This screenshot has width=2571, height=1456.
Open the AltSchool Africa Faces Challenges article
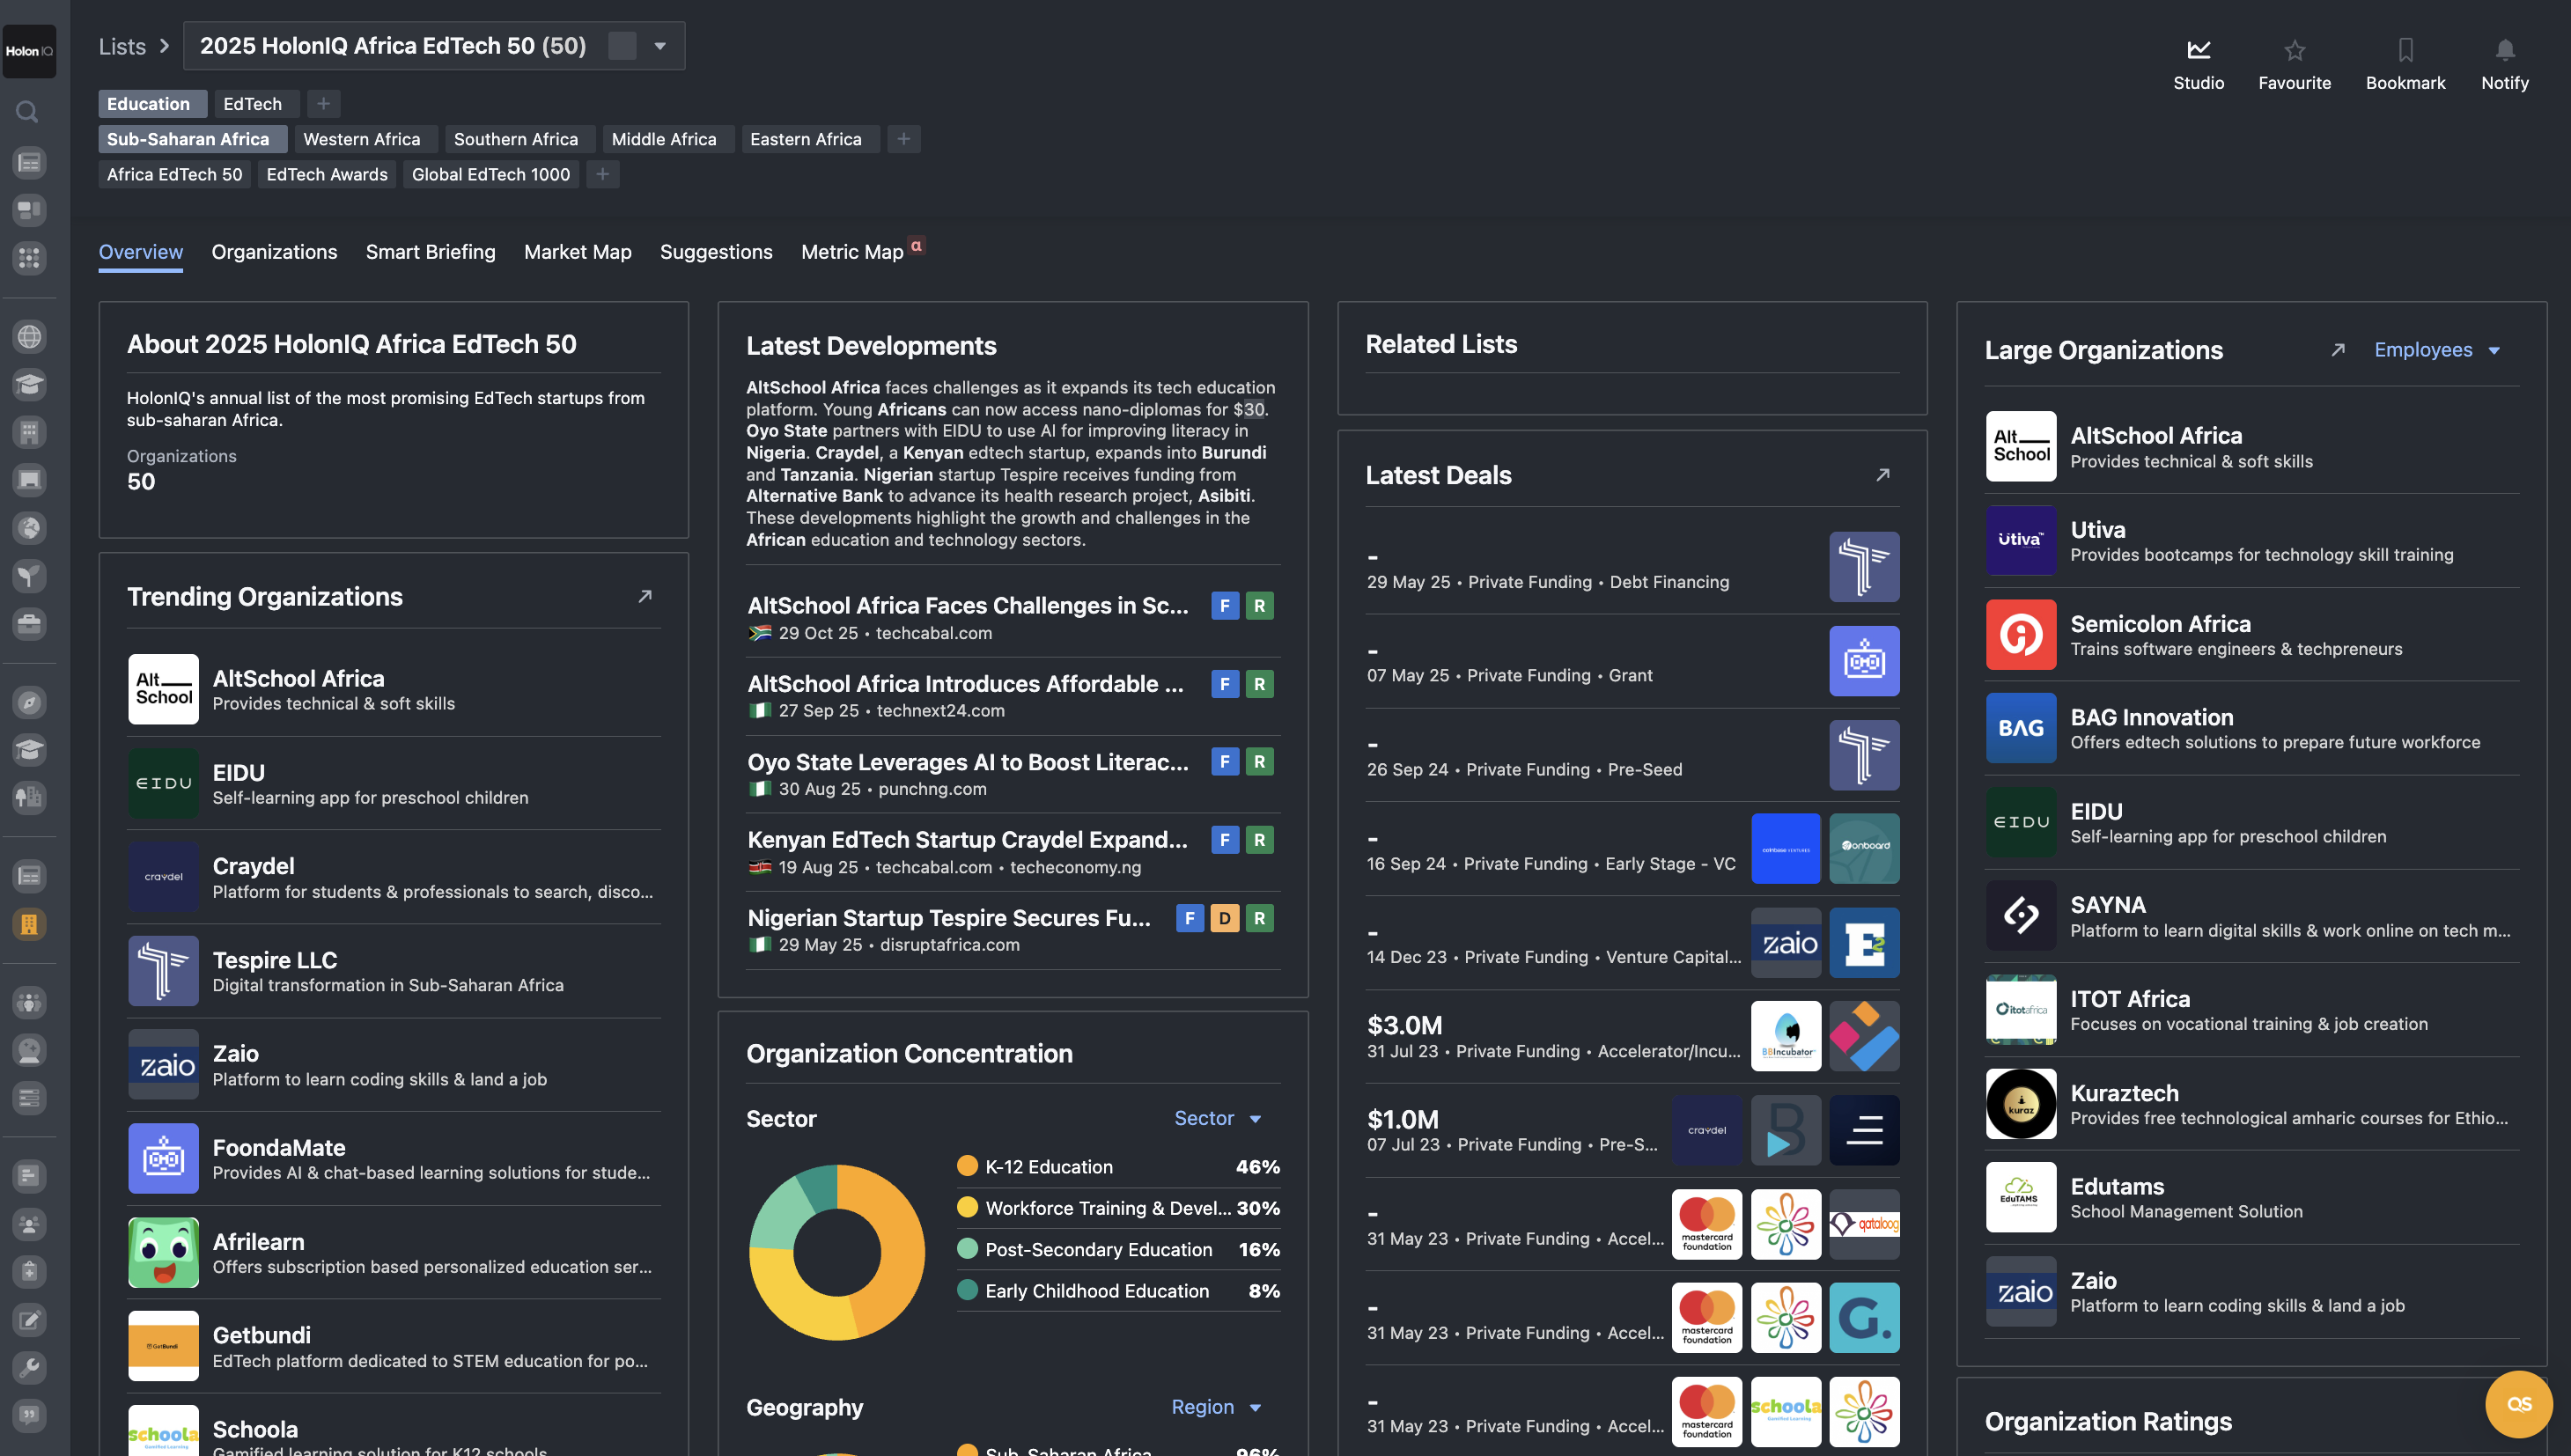tap(967, 605)
